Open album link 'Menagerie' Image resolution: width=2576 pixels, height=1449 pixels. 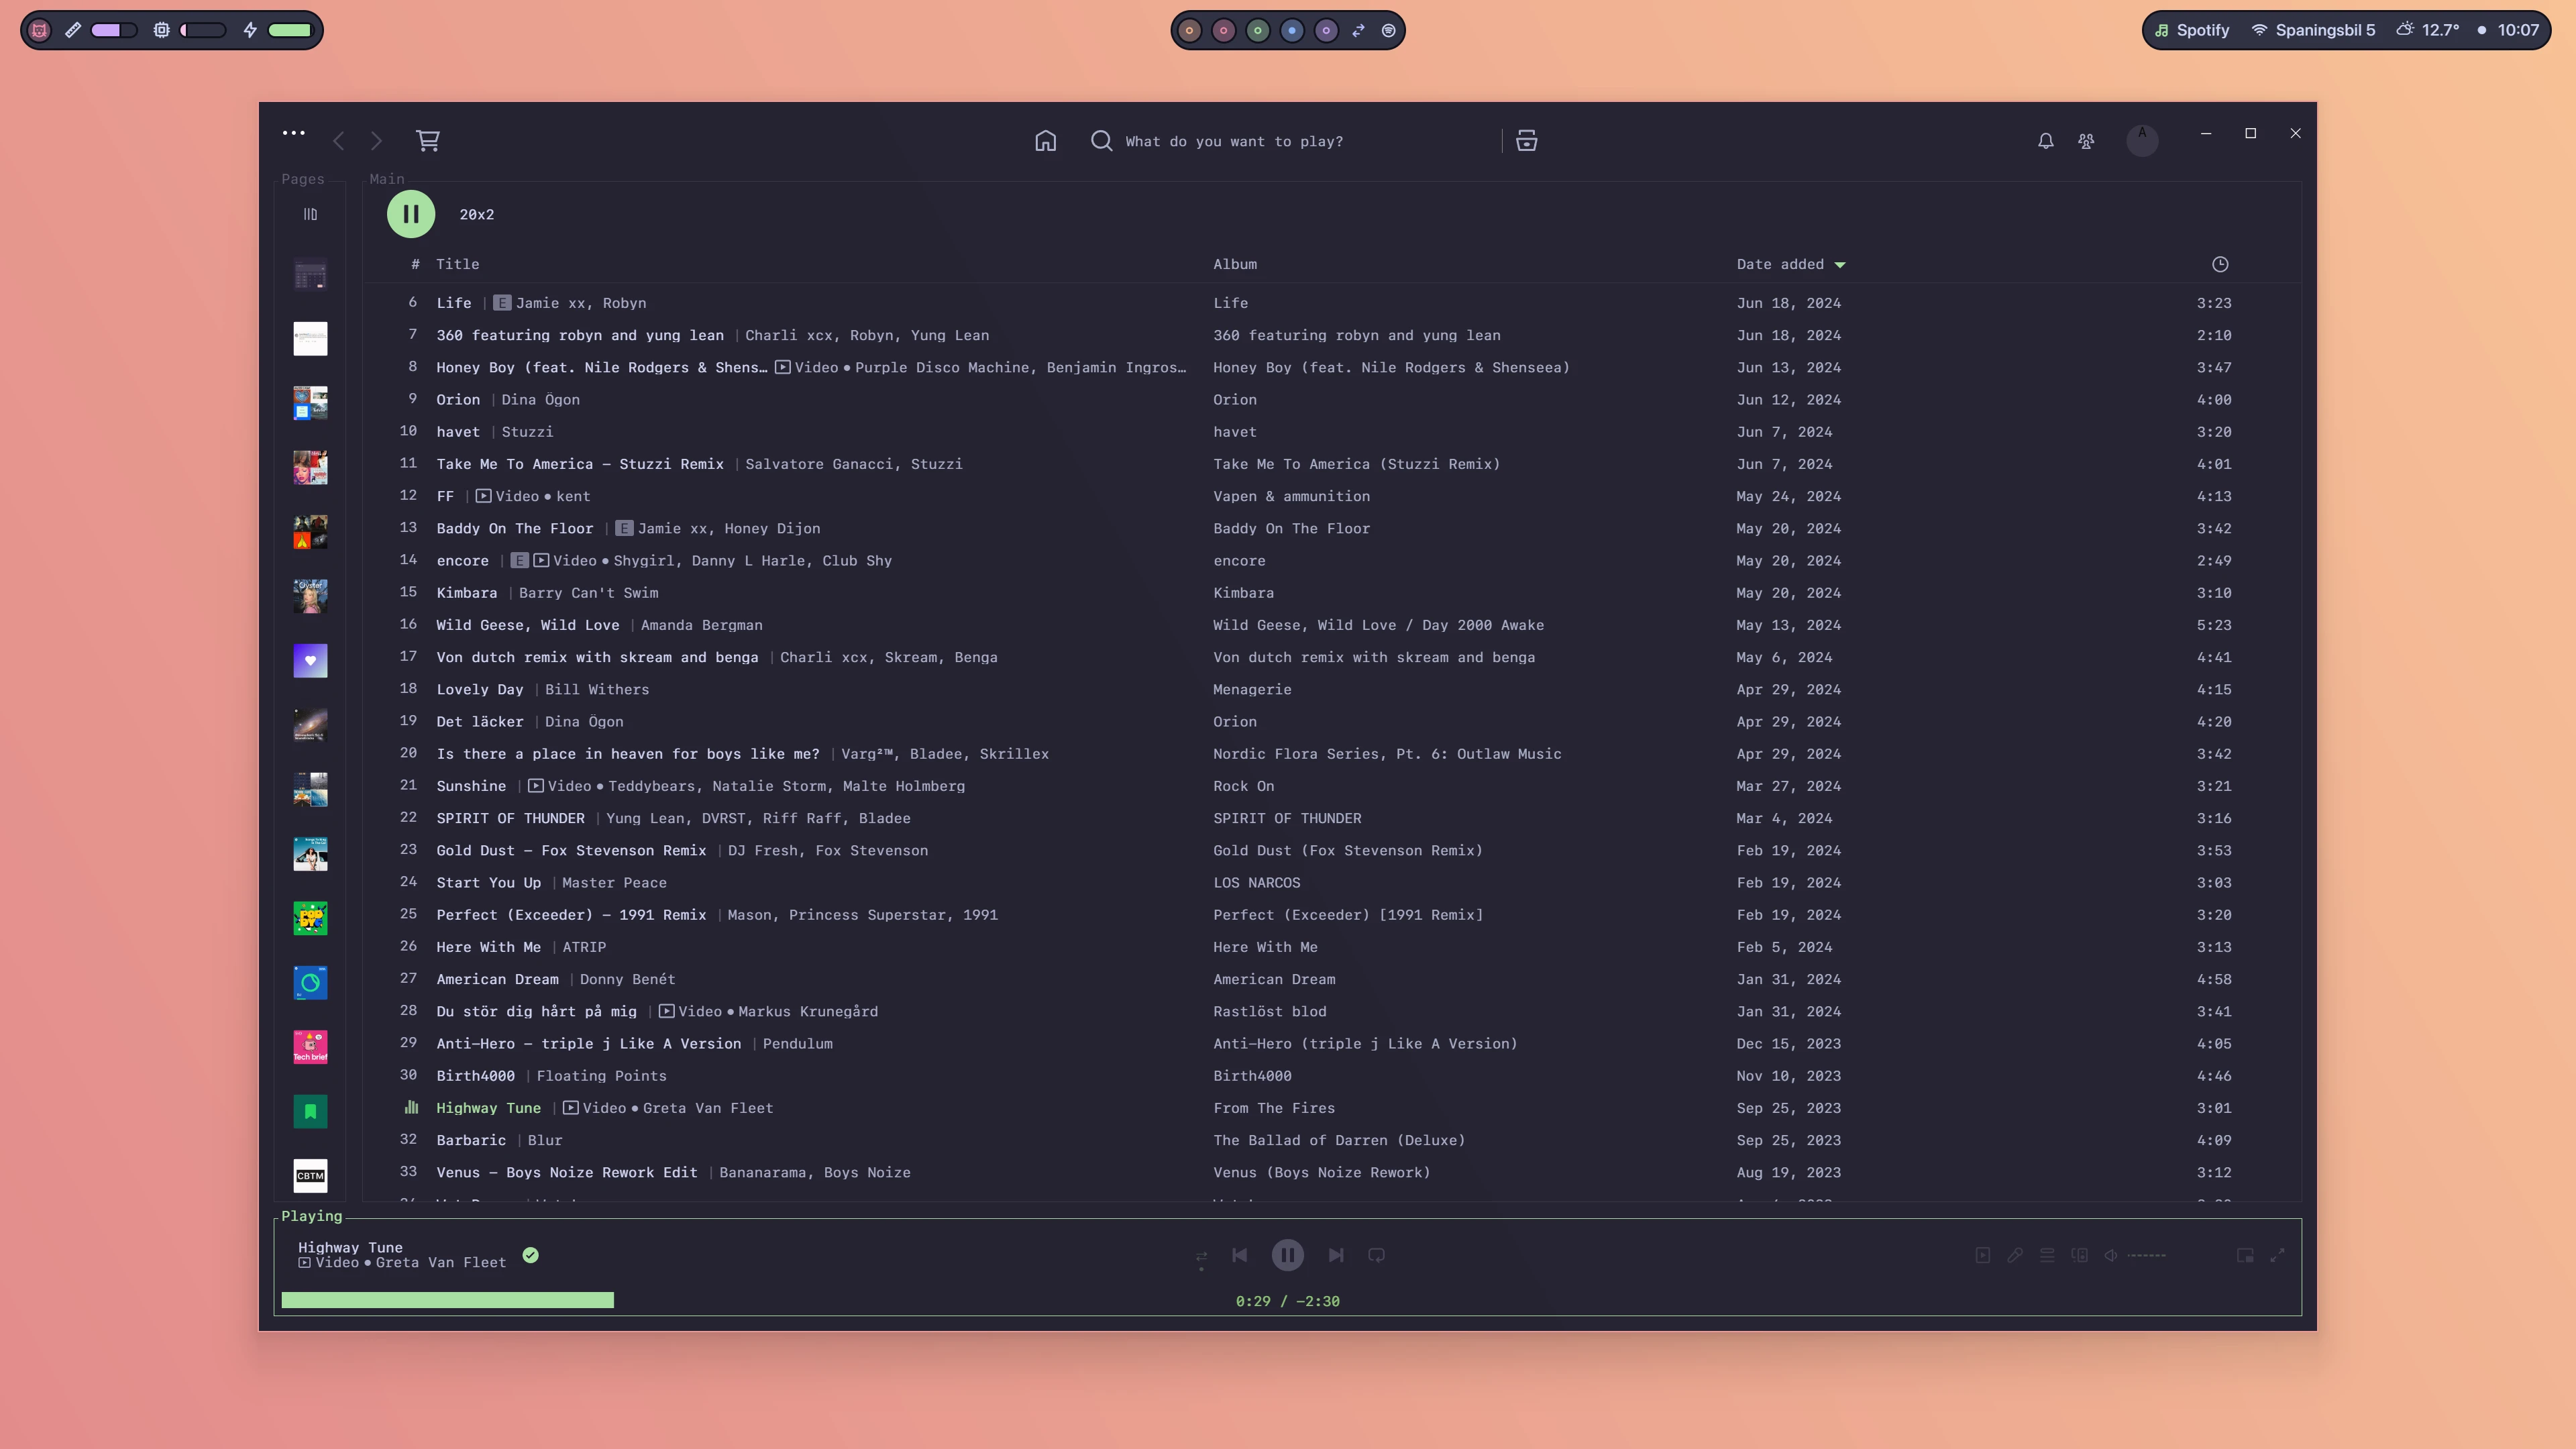[x=1252, y=689]
